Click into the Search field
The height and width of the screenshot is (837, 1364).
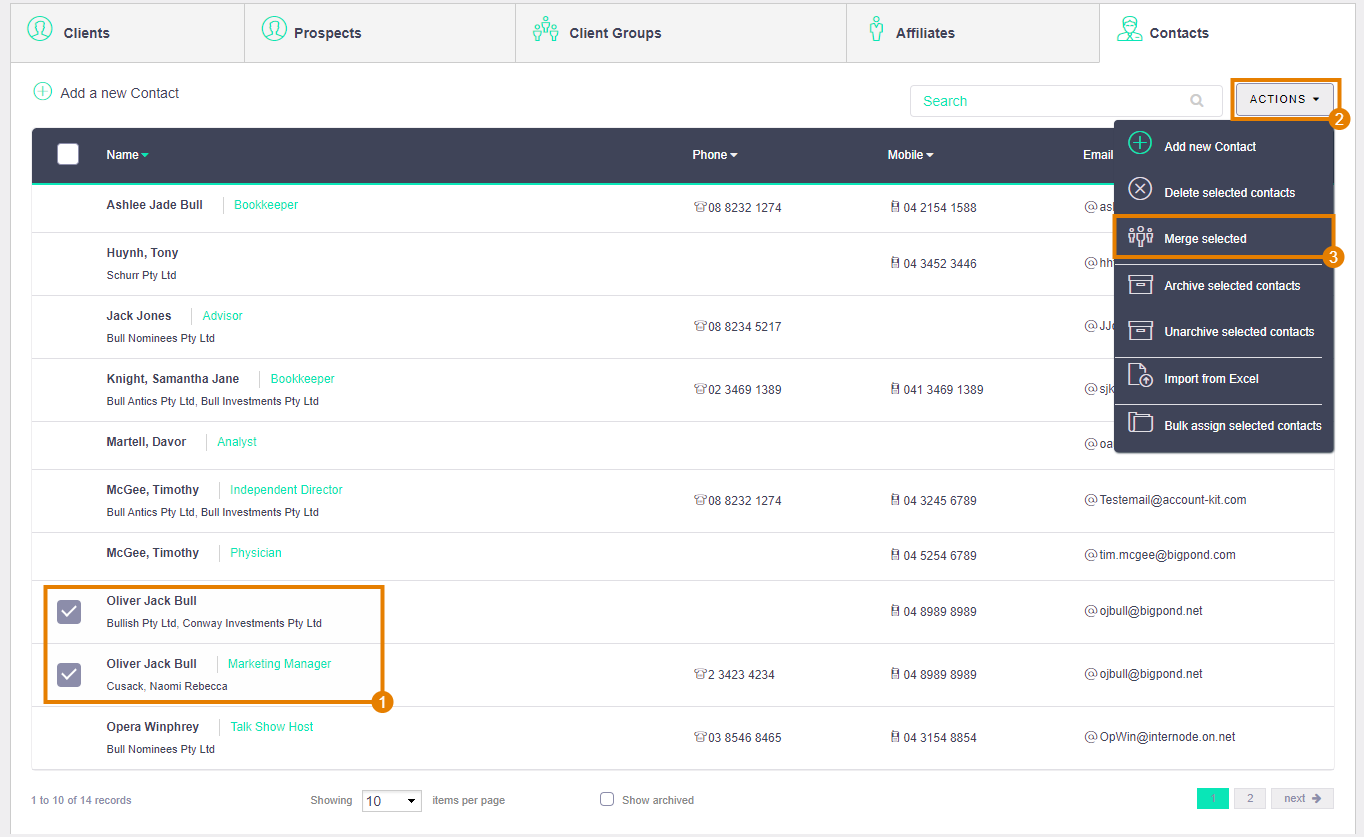[1066, 101]
